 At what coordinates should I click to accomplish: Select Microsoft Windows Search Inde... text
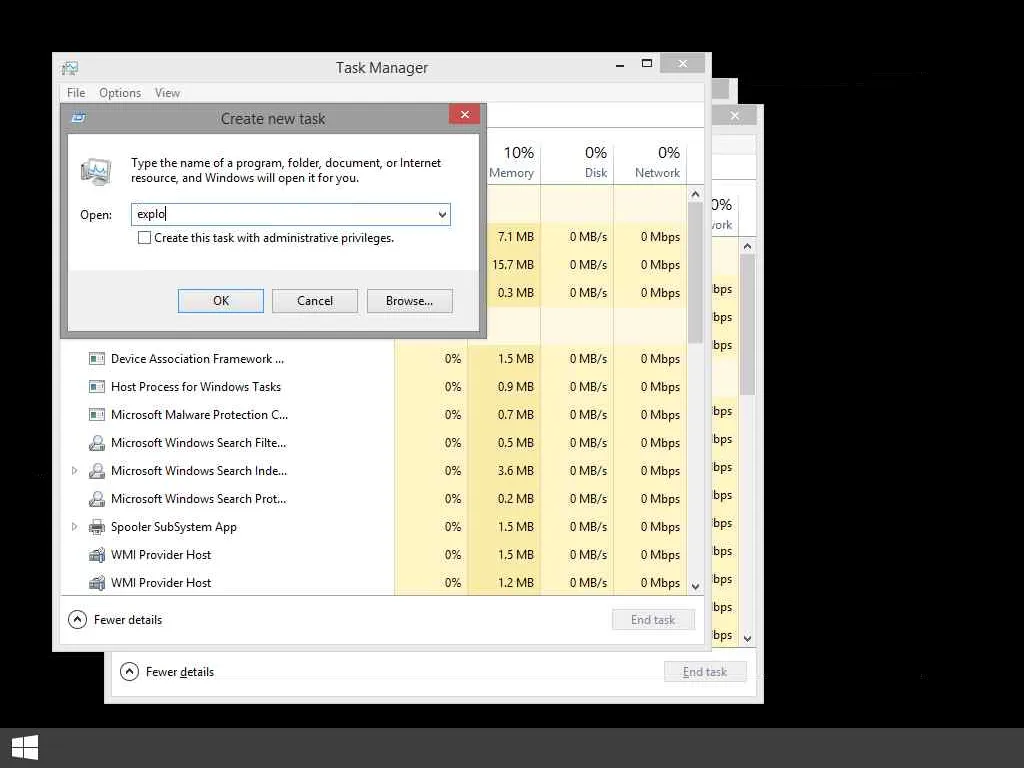tap(199, 471)
